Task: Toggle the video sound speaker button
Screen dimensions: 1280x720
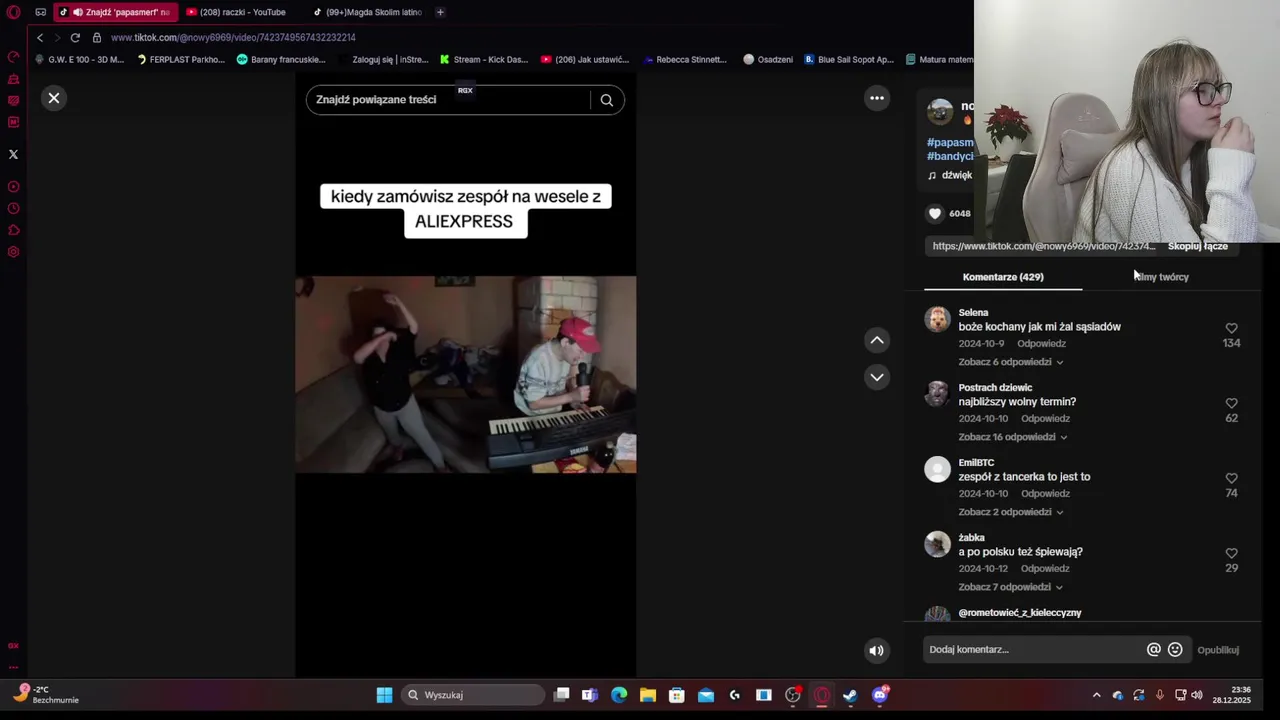Action: pyautogui.click(x=876, y=650)
